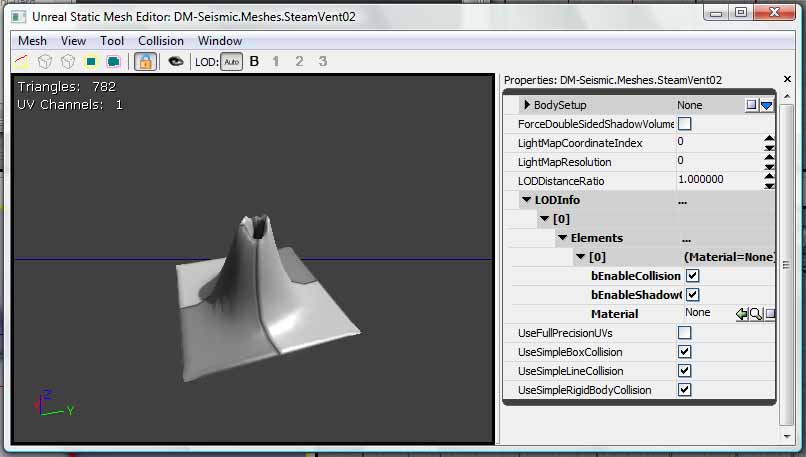The image size is (806, 457).
Task: Click the LOD Auto button
Action: coord(231,62)
